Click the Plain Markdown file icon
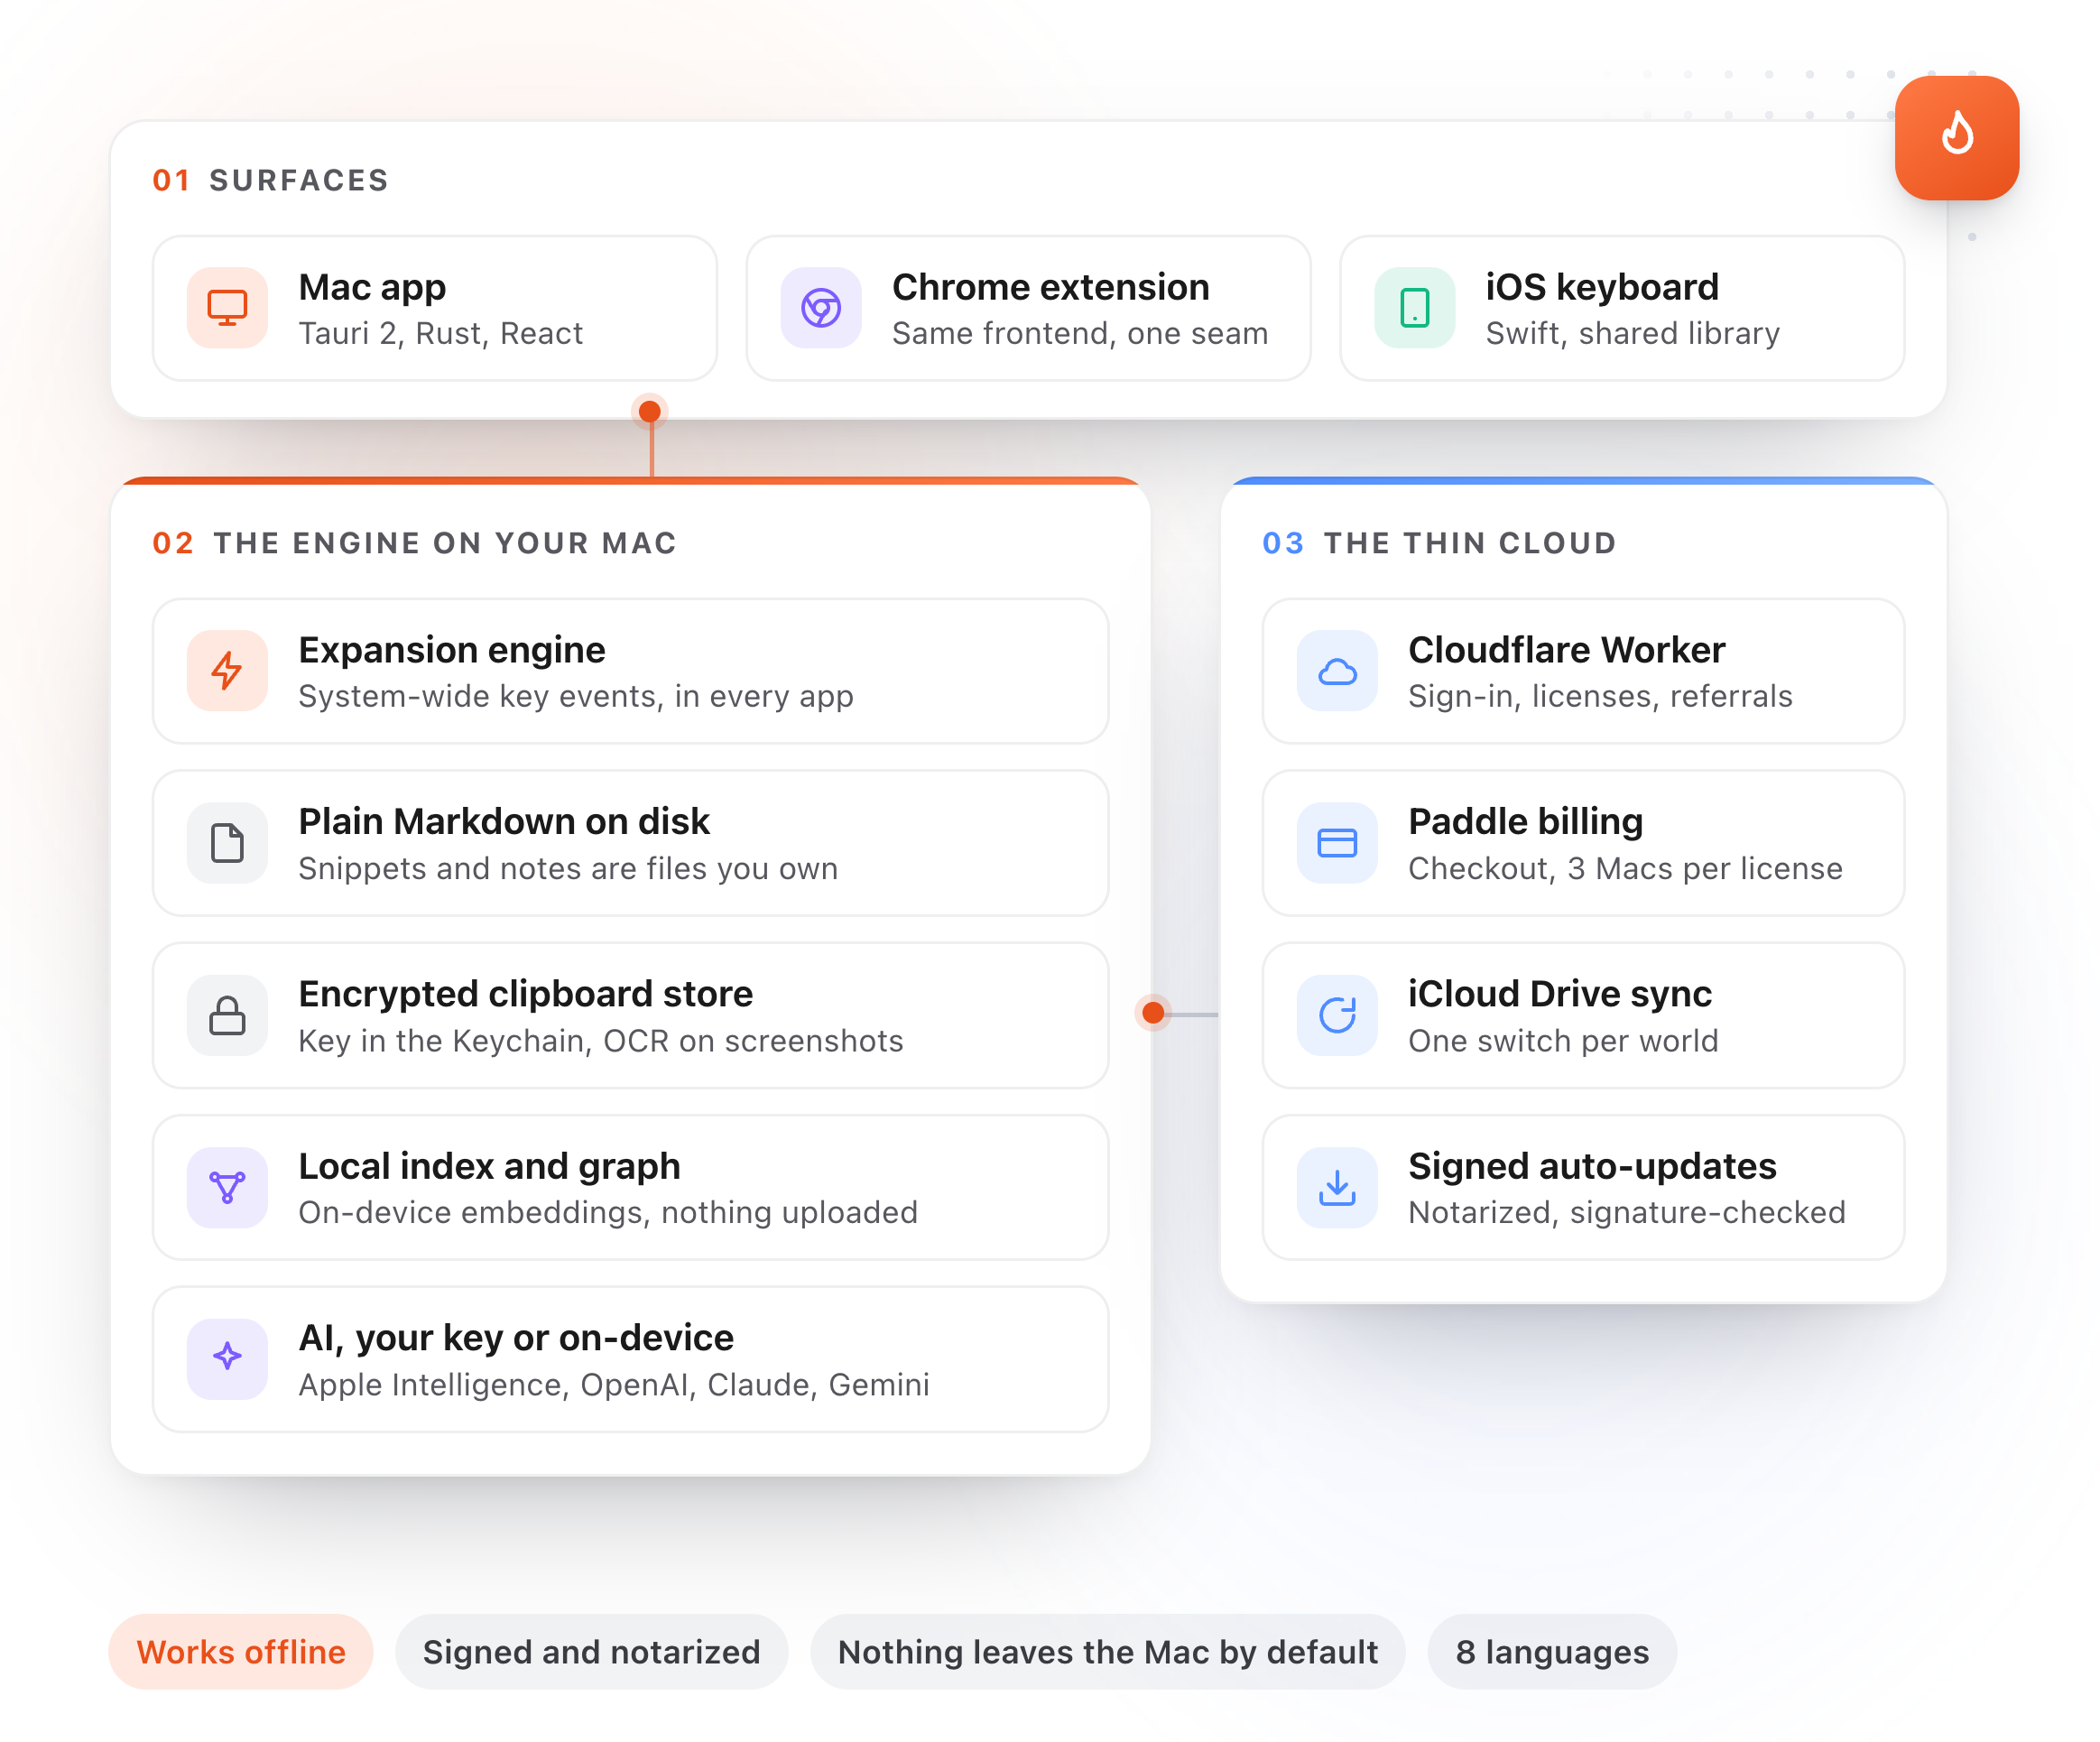Screen dimensions: 2100x1742 pyautogui.click(x=227, y=842)
